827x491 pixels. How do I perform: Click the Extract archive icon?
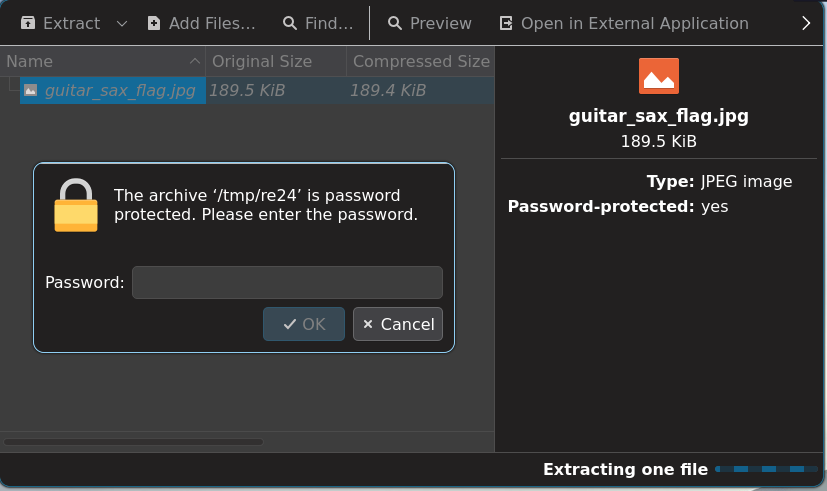pos(28,23)
